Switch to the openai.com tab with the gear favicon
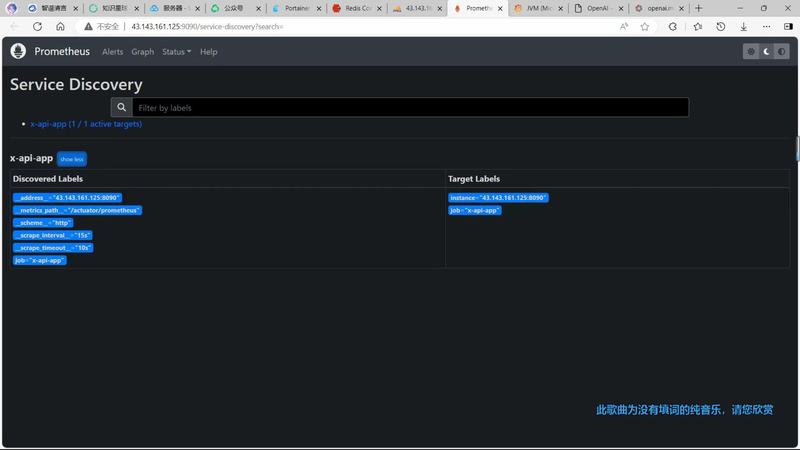 (659, 9)
